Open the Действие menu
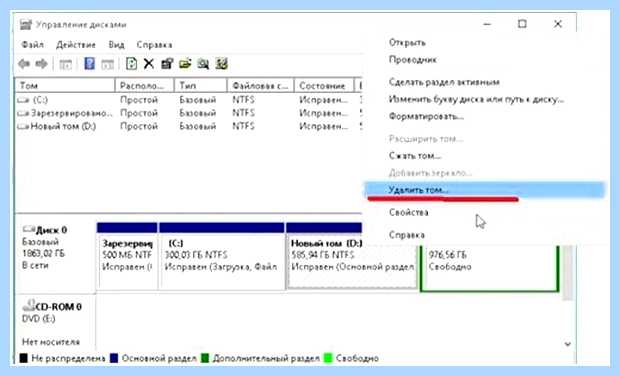 point(76,45)
